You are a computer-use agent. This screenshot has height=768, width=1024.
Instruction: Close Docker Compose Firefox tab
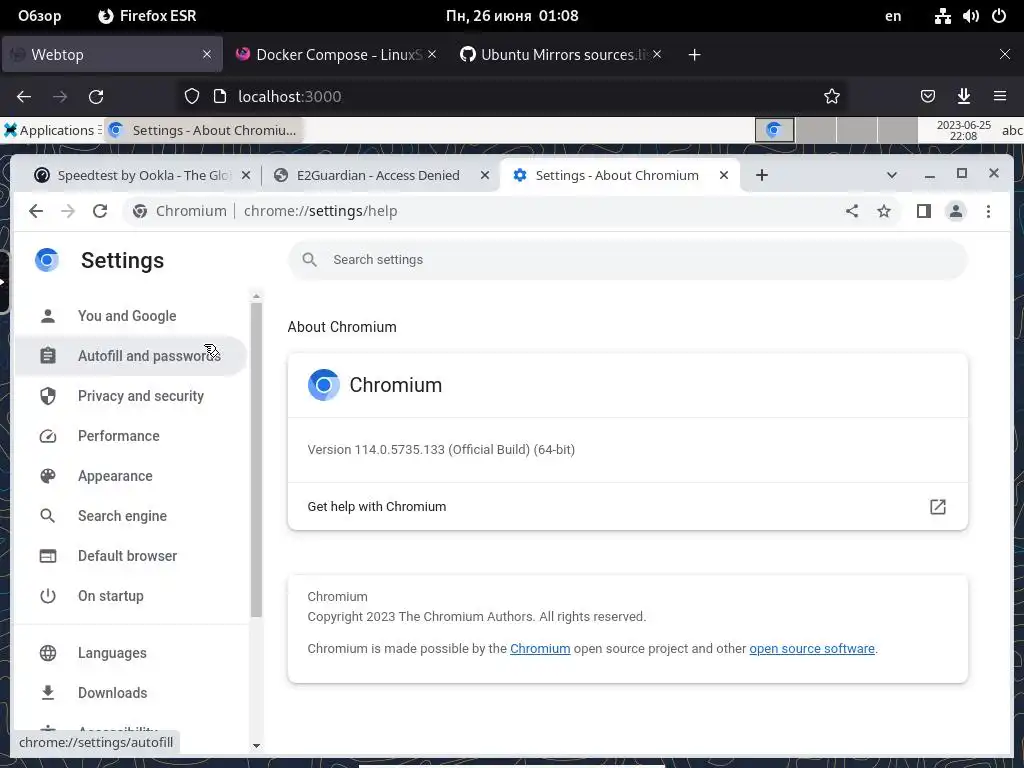[432, 55]
